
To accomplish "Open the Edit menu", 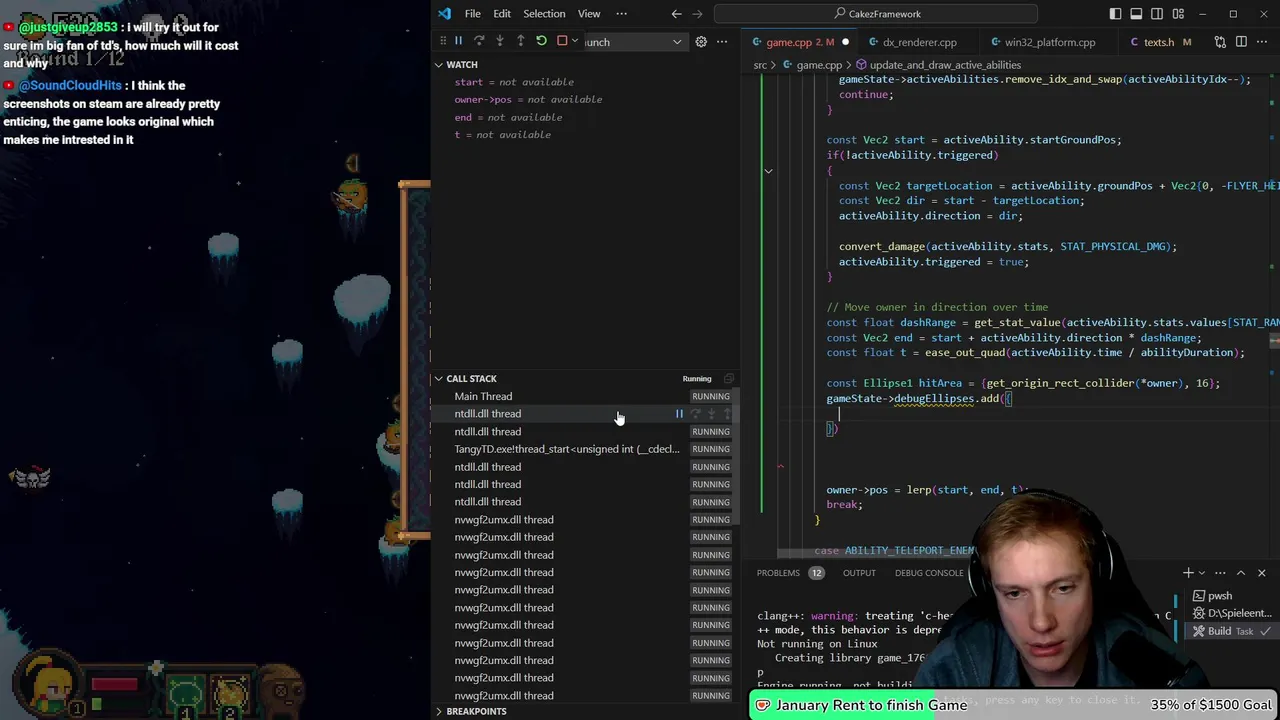I will [502, 14].
